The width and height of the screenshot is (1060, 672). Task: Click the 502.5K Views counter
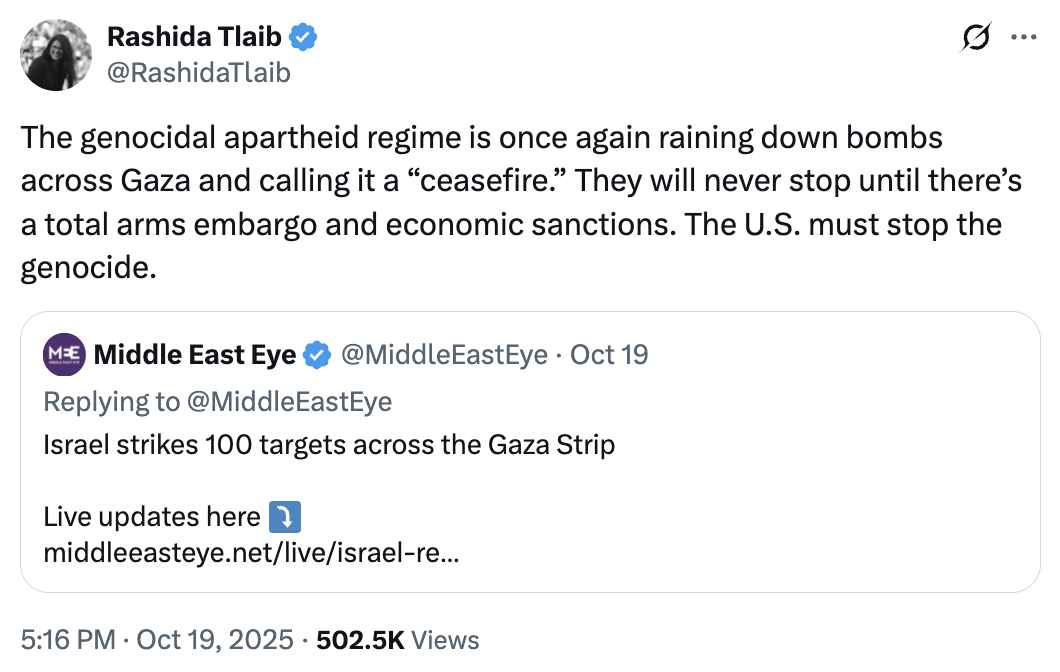398,640
